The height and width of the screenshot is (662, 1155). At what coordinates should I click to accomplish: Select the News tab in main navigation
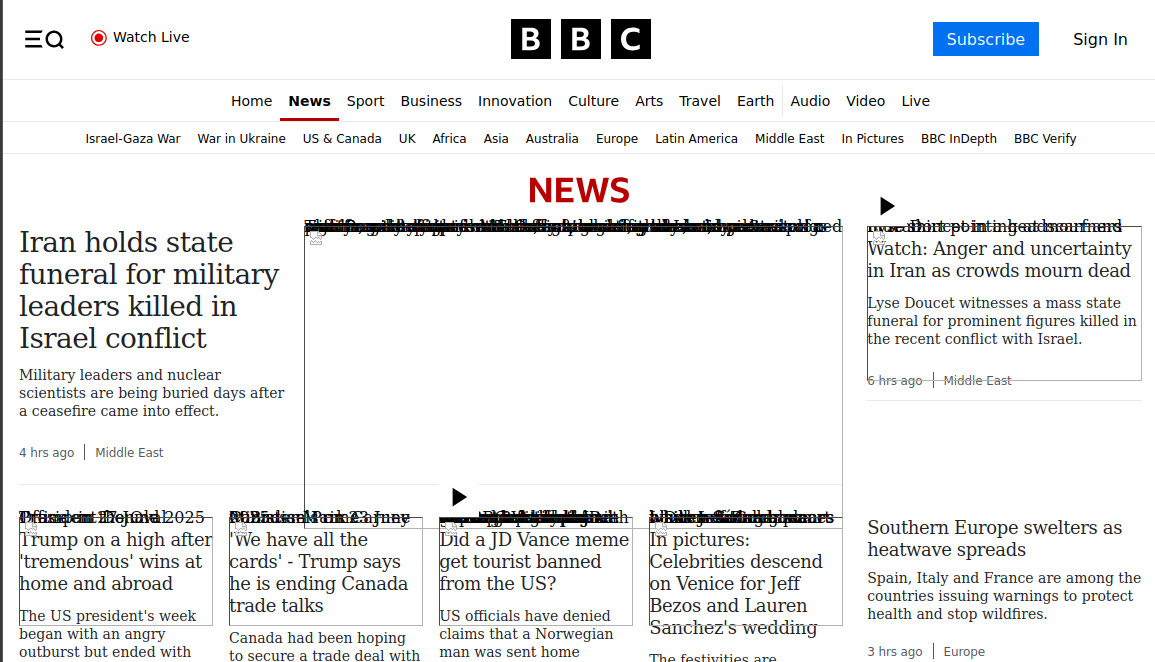click(309, 101)
